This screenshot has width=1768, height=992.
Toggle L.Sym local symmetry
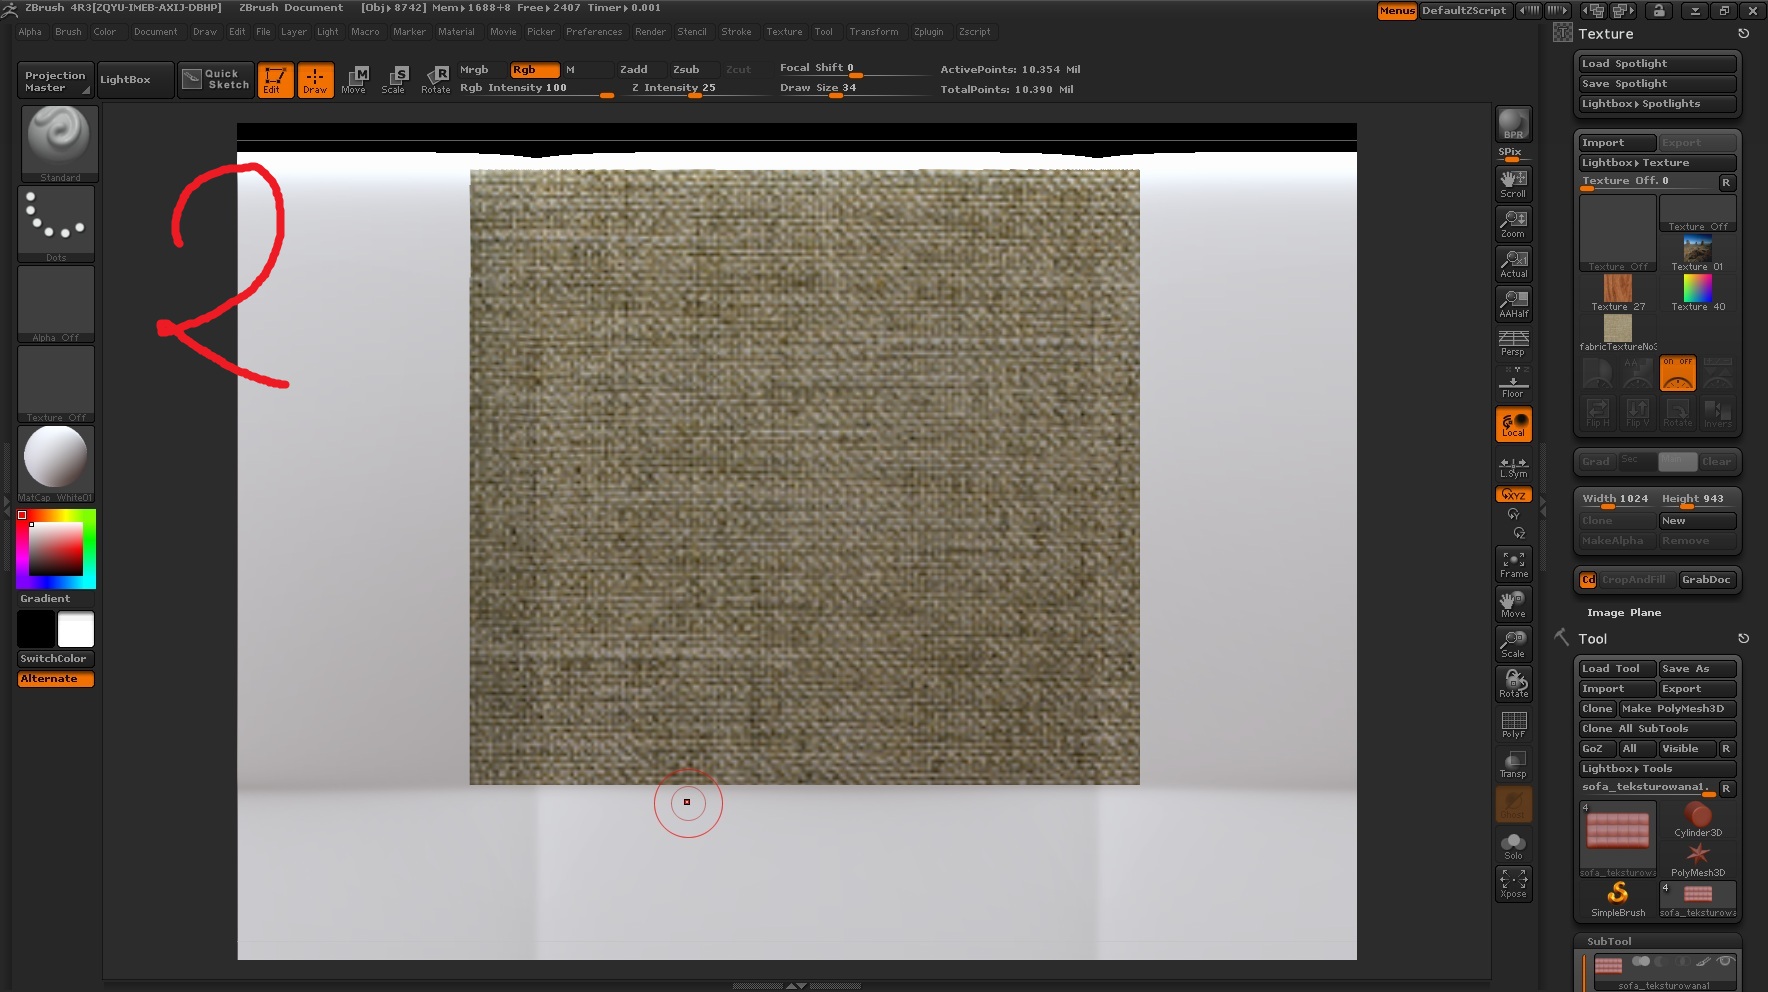coord(1514,466)
